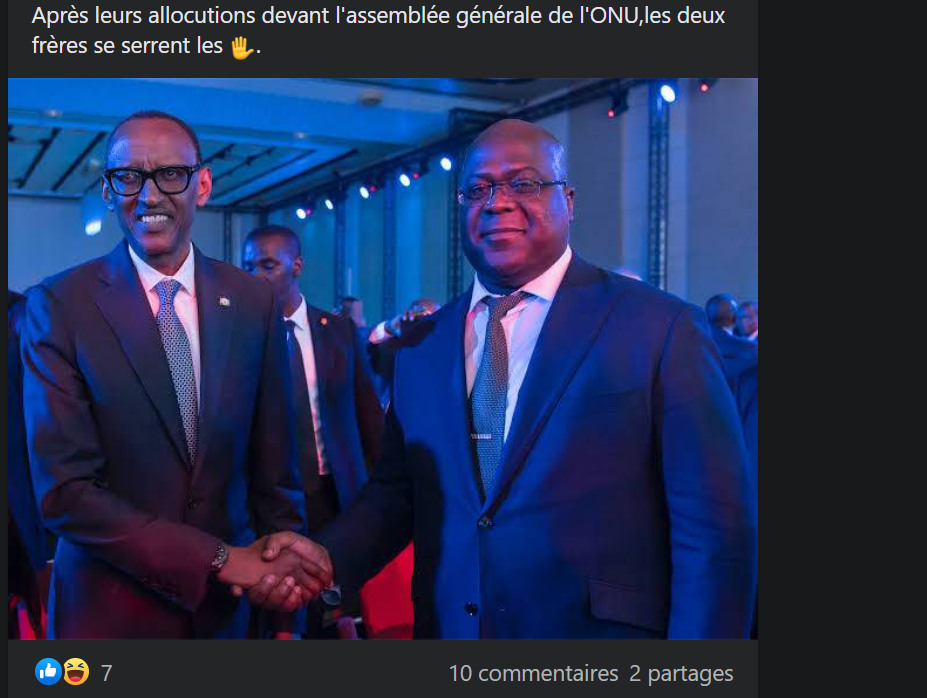Click the laughing Haha reaction icon
The width and height of the screenshot is (927, 698).
76,672
